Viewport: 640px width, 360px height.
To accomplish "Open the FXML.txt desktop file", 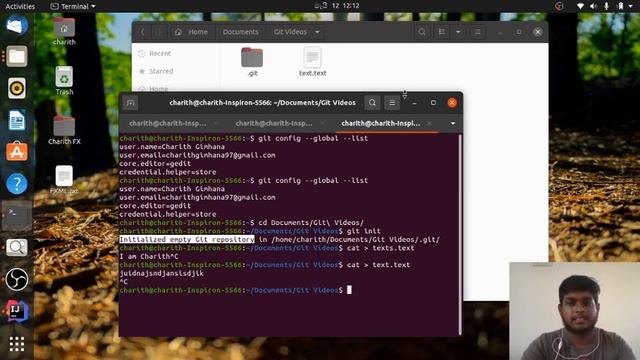I will 64,180.
